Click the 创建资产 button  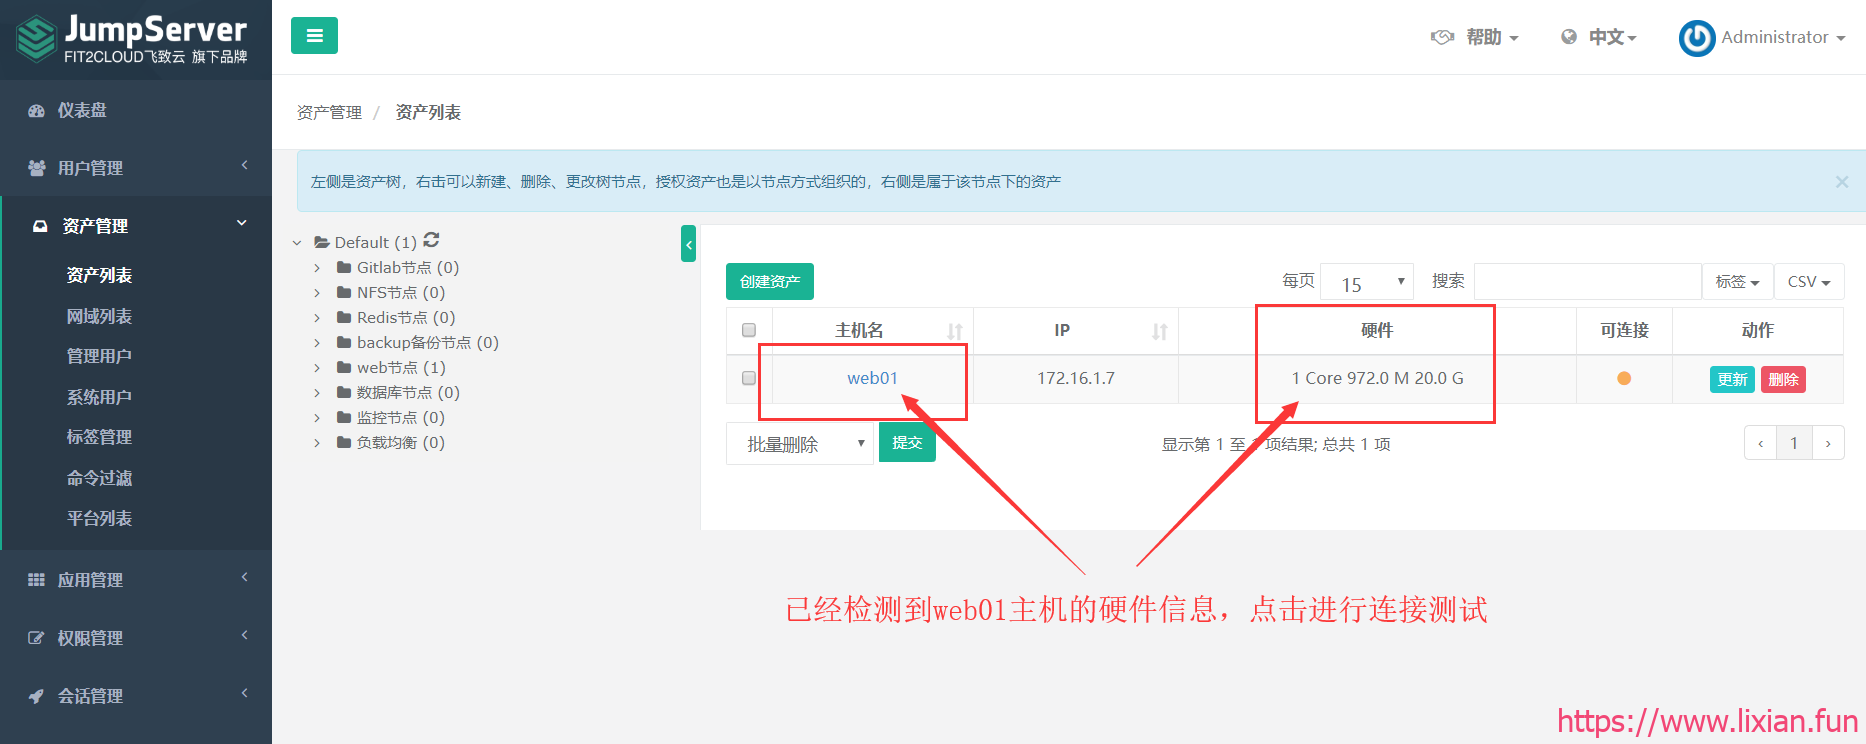coord(769,282)
